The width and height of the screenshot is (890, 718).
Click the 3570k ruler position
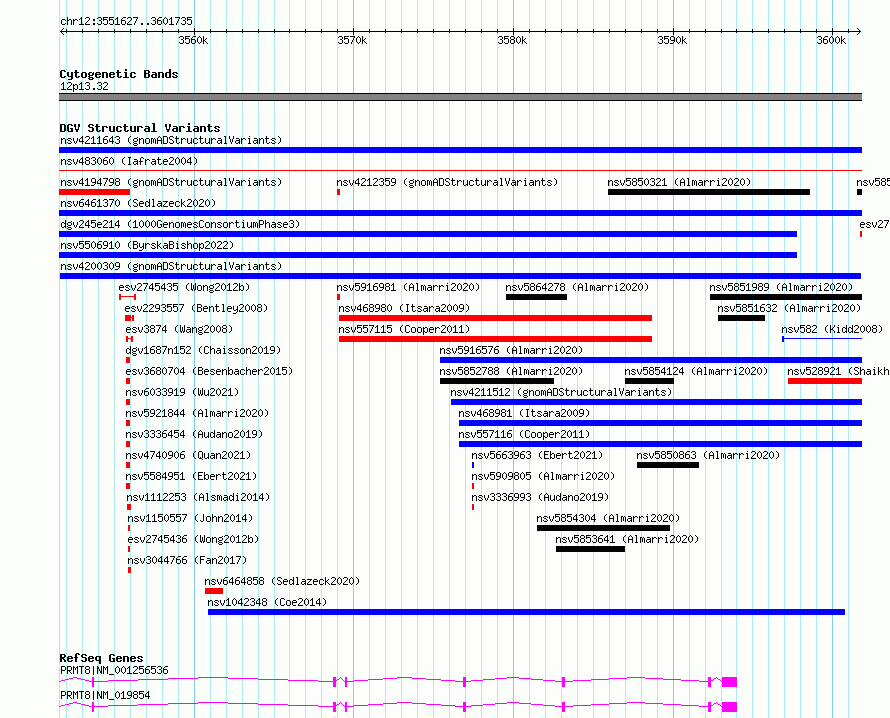tap(352, 40)
